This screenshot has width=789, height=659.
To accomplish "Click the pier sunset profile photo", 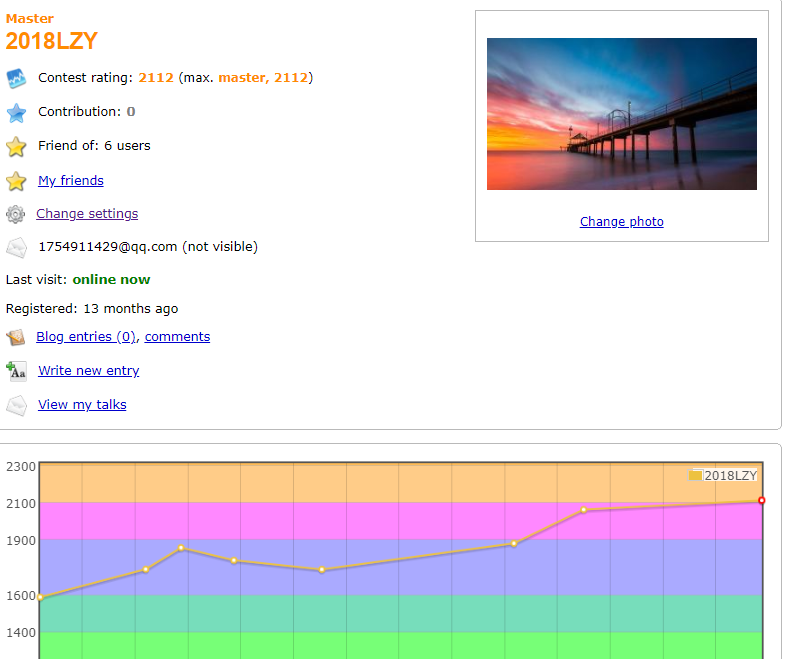I will click(621, 114).
